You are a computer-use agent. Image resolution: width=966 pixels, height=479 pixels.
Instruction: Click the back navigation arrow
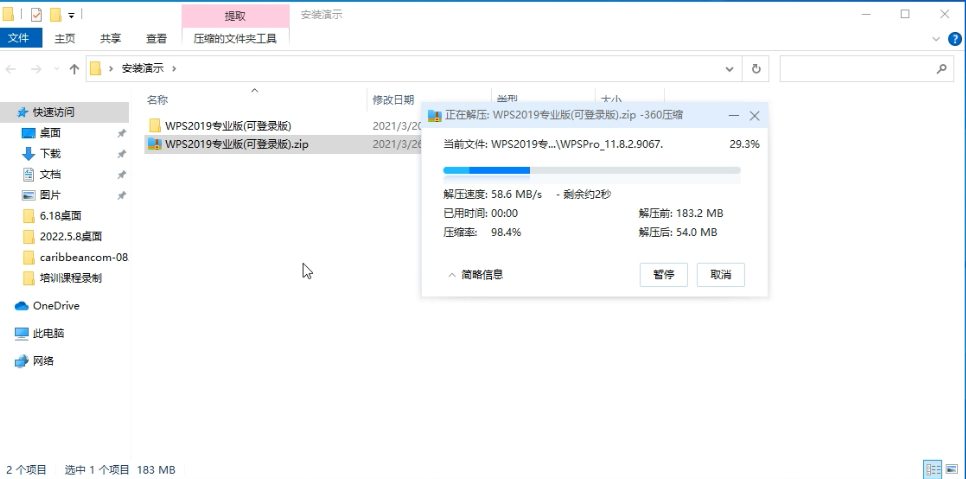[x=10, y=69]
